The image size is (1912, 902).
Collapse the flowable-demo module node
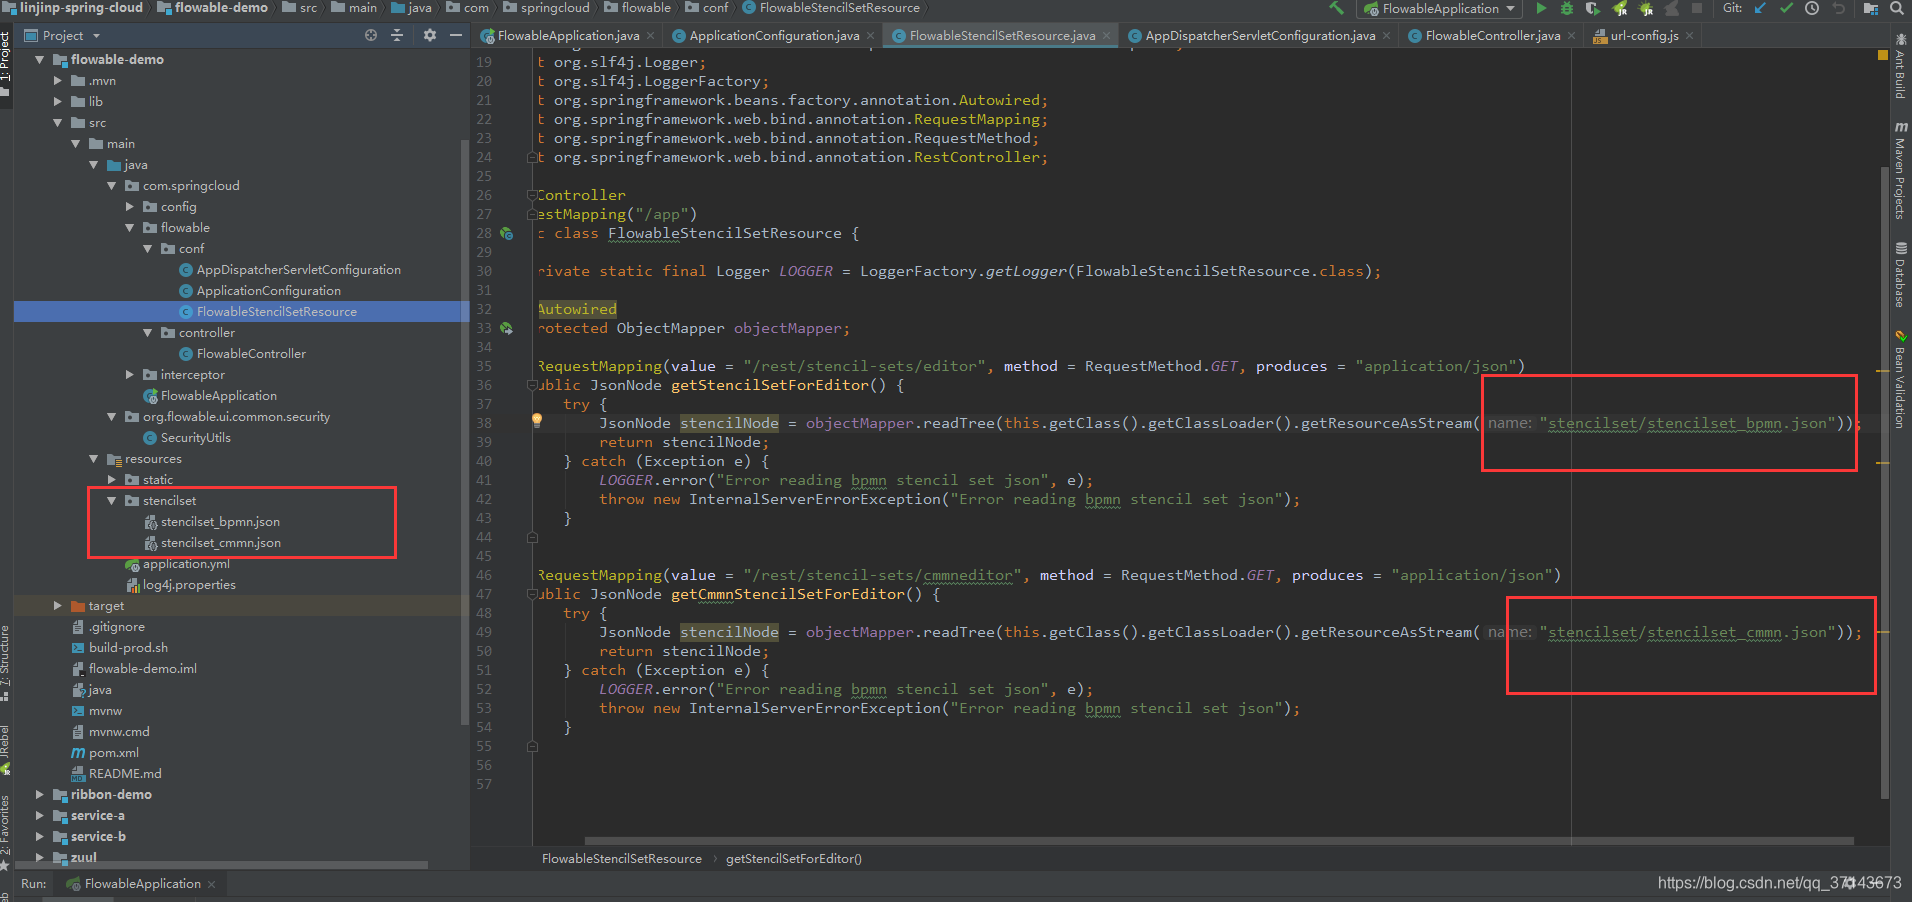[x=40, y=60]
